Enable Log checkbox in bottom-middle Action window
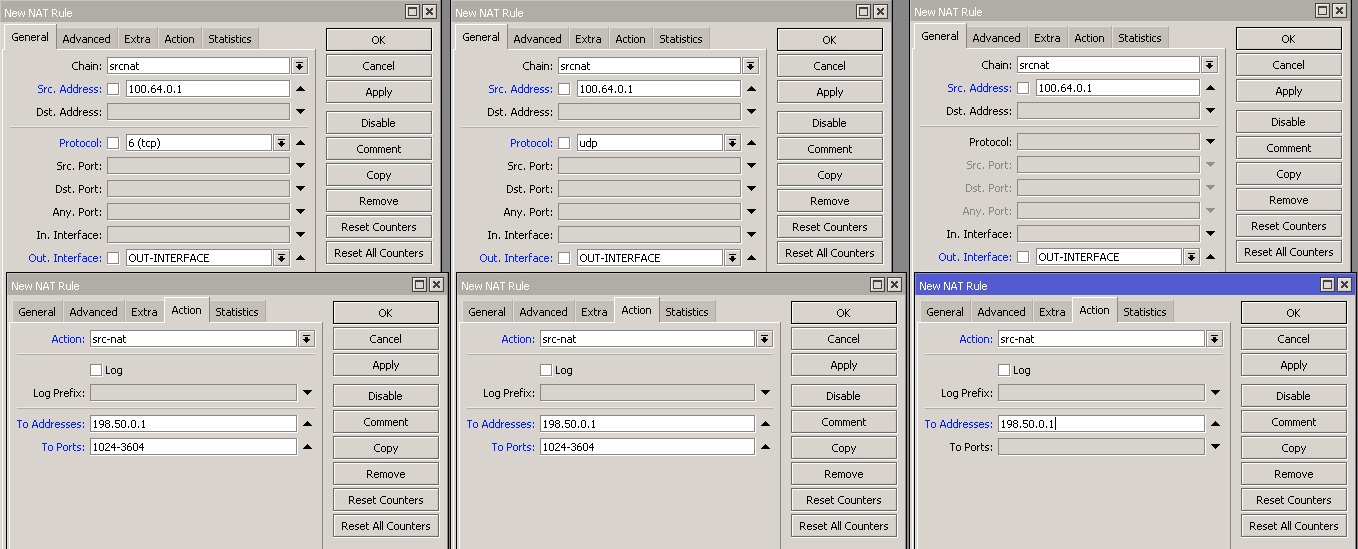1358x549 pixels. (x=546, y=370)
